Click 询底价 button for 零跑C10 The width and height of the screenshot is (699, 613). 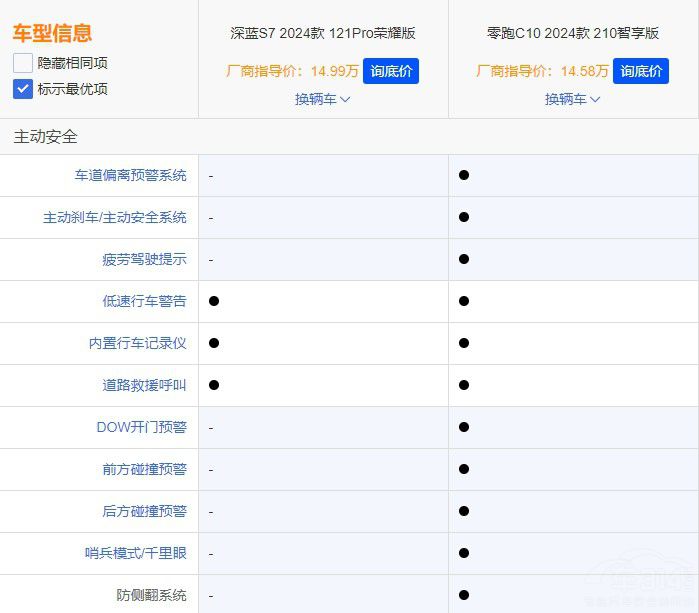(640, 71)
